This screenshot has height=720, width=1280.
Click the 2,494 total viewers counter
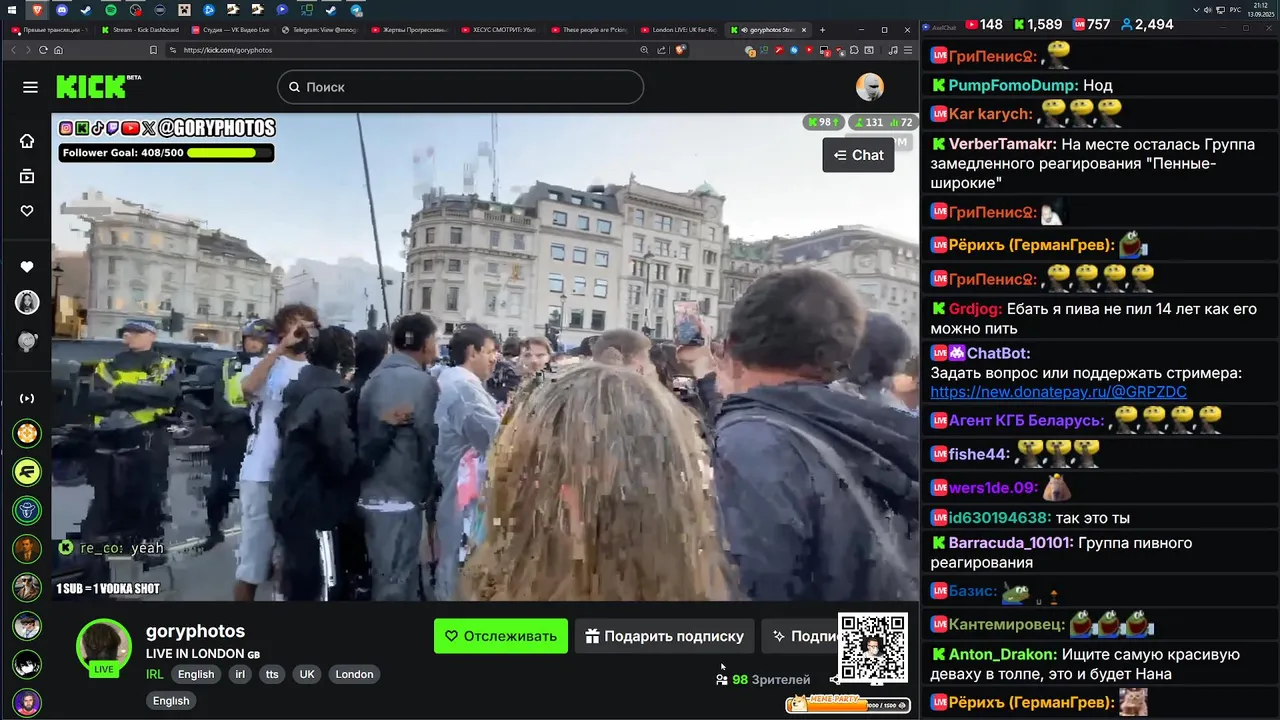[1147, 24]
